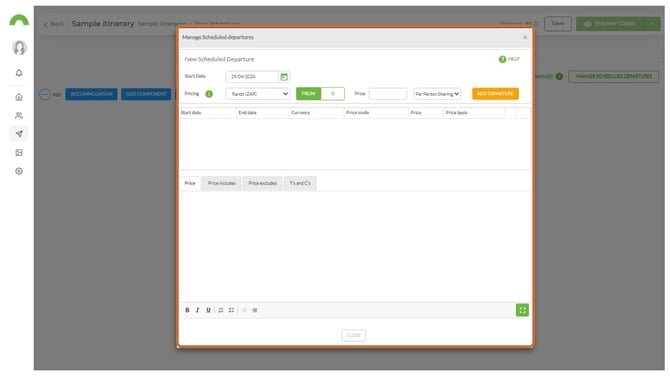Click MANAGE SCHEDULED DEPARTURES button in background

point(614,76)
